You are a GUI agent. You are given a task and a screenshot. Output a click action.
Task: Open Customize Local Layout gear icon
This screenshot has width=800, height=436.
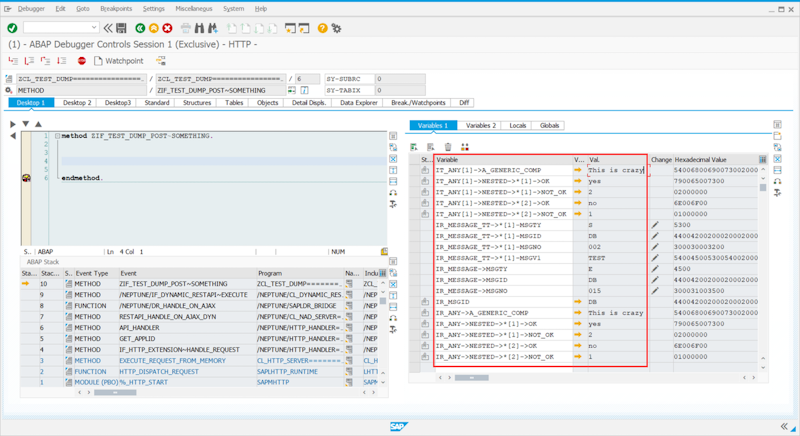336,28
